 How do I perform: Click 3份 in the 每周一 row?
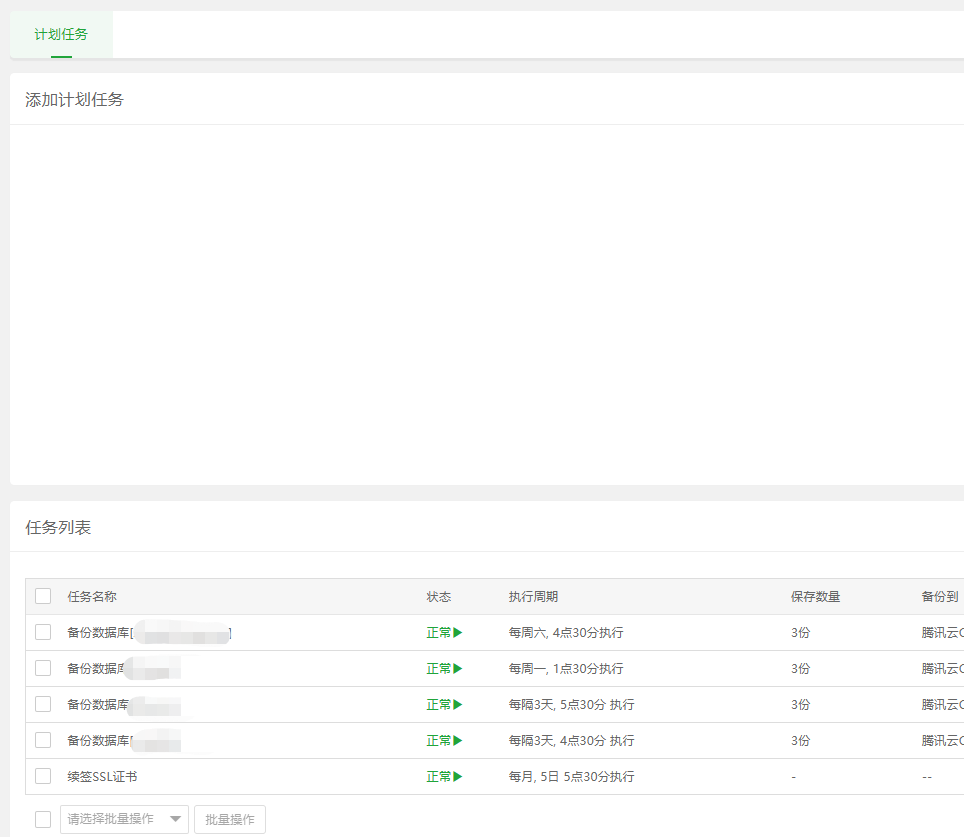pos(800,668)
